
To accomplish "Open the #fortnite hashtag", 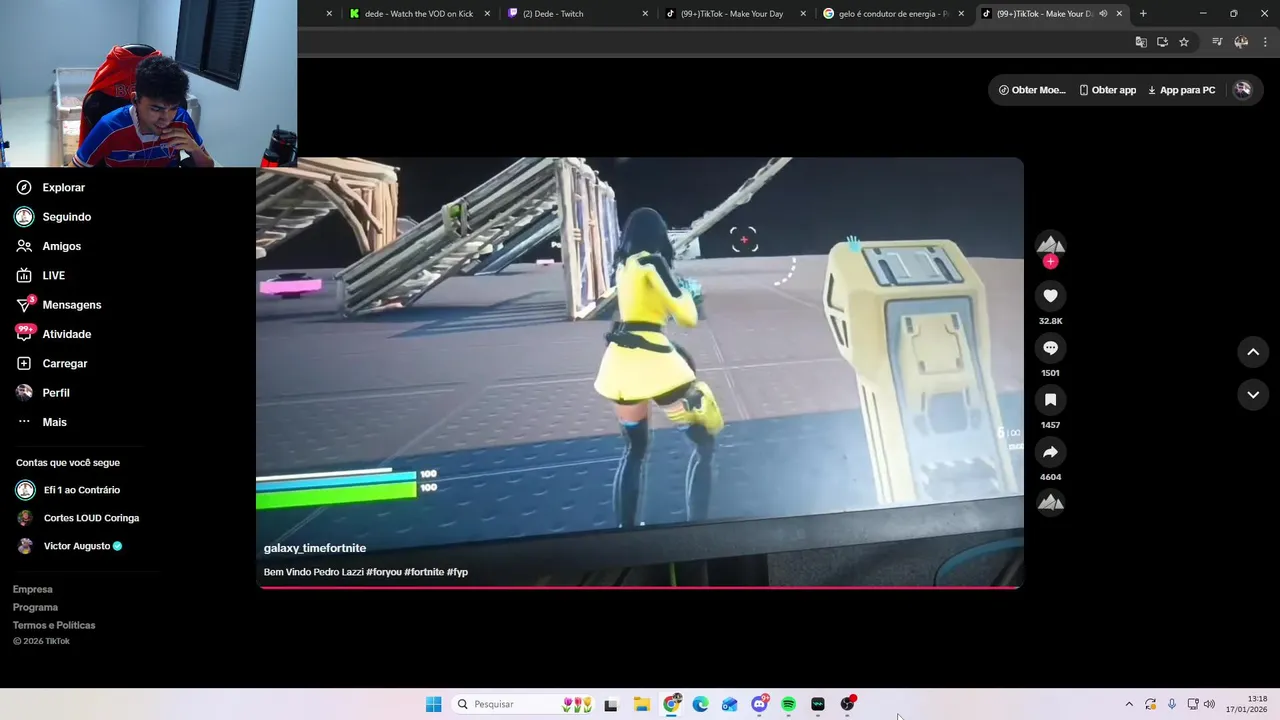I will coord(425,572).
